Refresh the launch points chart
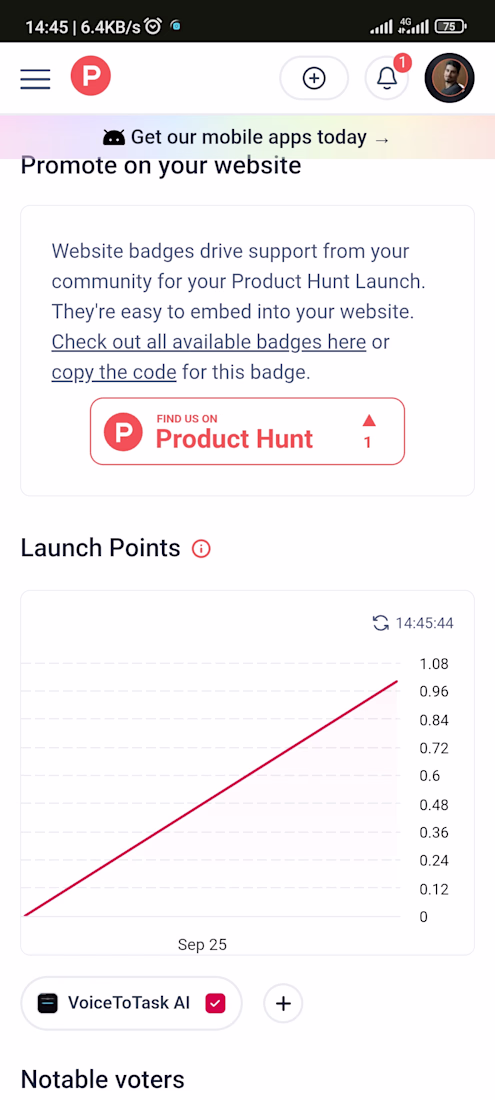This screenshot has height=1100, width=495. pyautogui.click(x=381, y=622)
